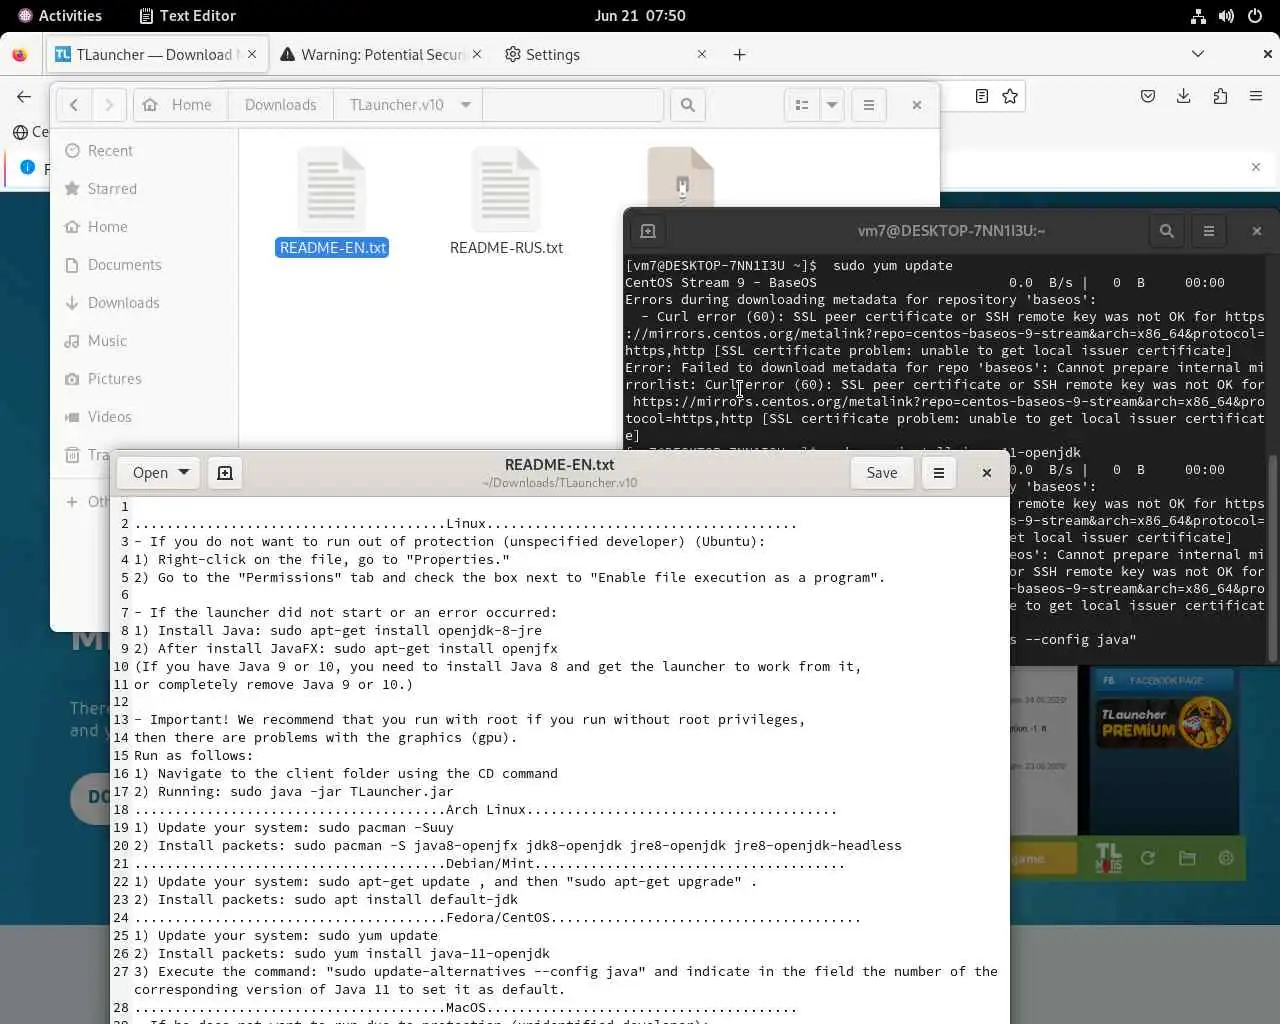Click line 17 'Running: sudo java -jar TLauncher.jar'
The height and width of the screenshot is (1024, 1280).
pyautogui.click(x=306, y=791)
